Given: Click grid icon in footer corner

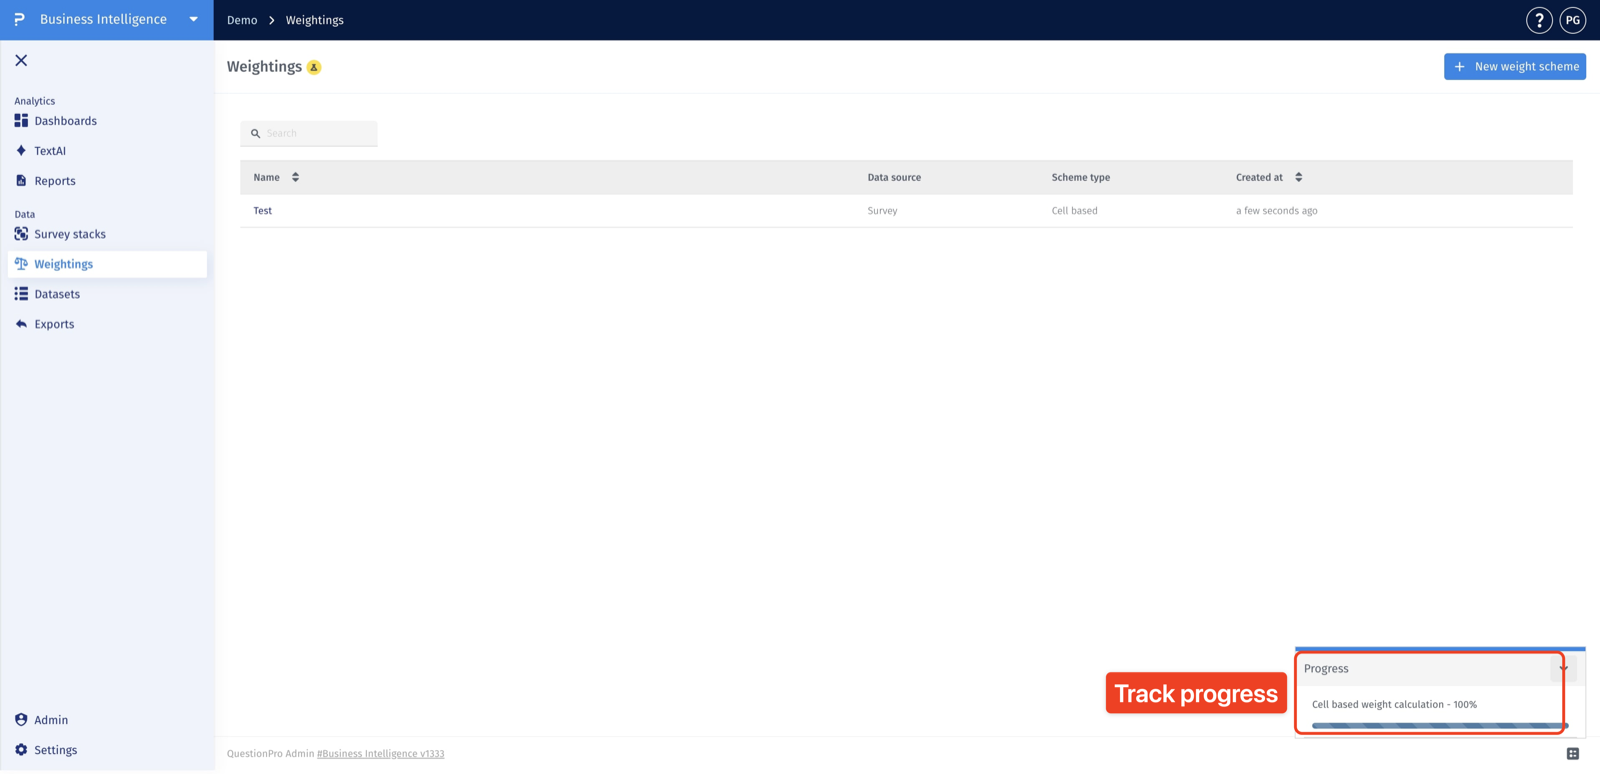Looking at the screenshot, I should 1573,754.
